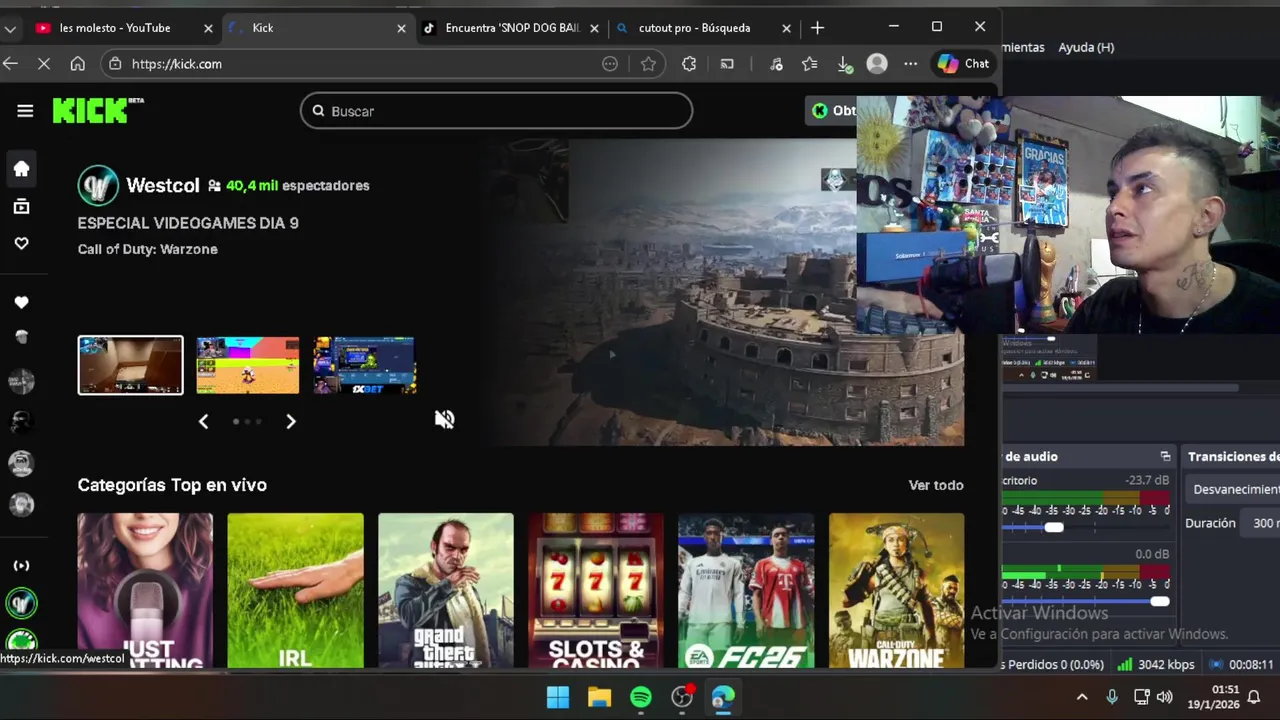1280x720 pixels.
Task: Go back in the browser
Action: (x=10, y=64)
